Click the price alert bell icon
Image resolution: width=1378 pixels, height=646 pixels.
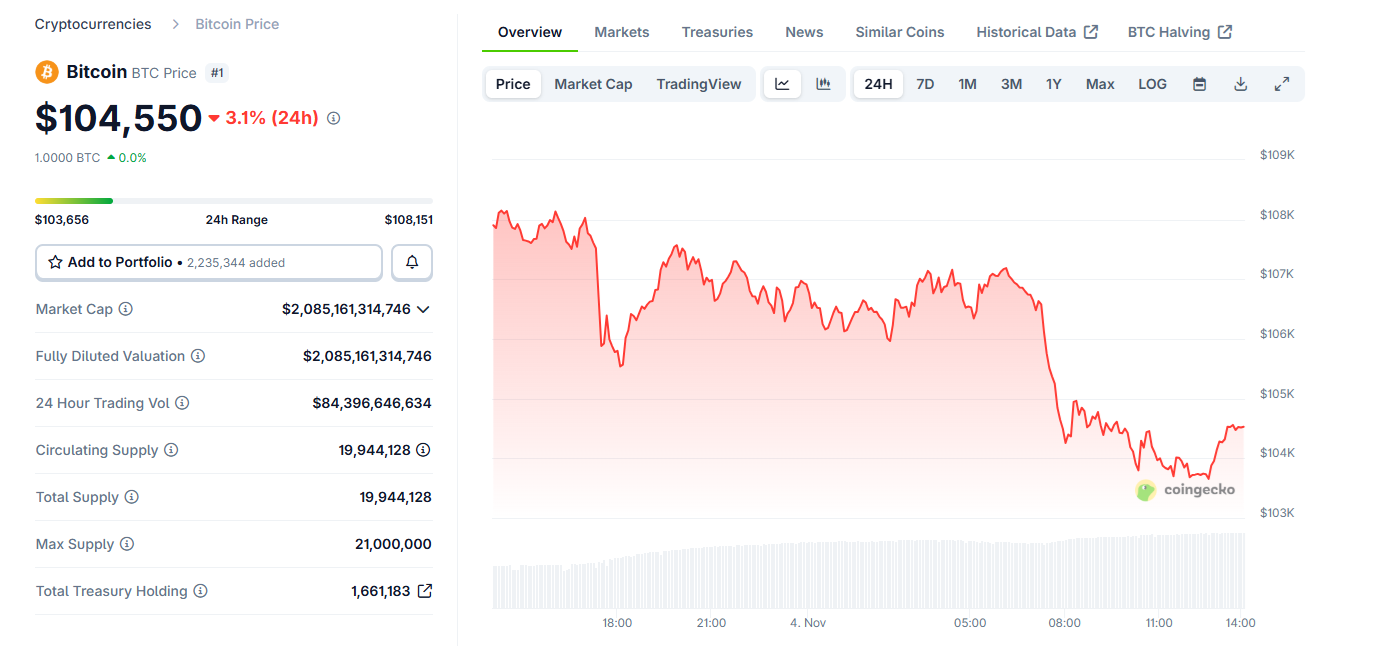pos(411,262)
